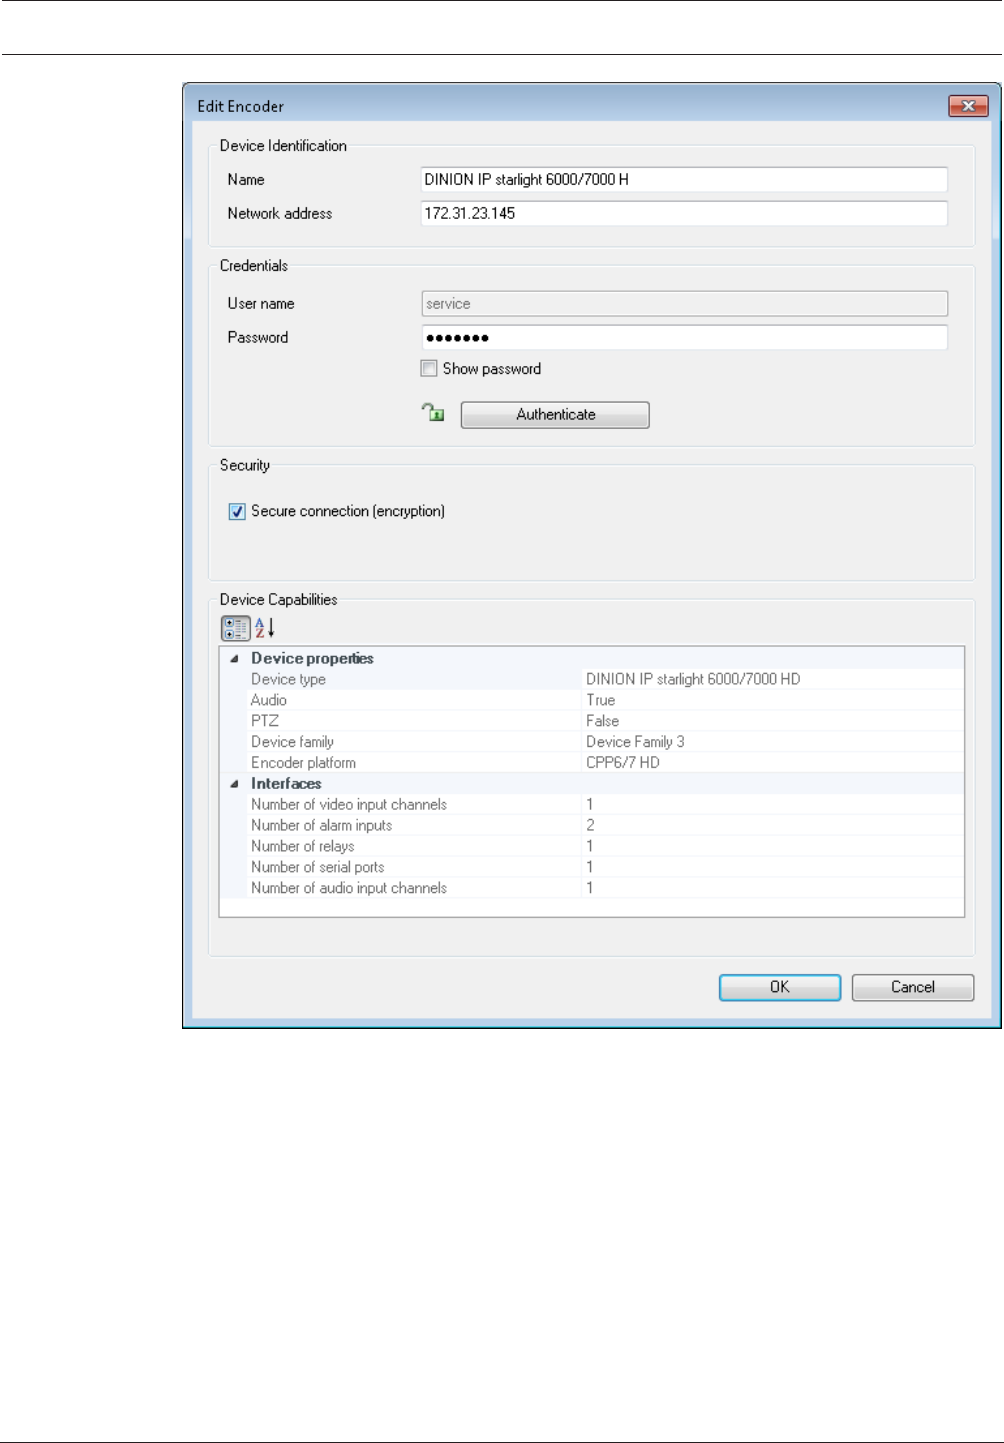1004x1443 pixels.
Task: Click into the Name input field
Action: click(684, 180)
